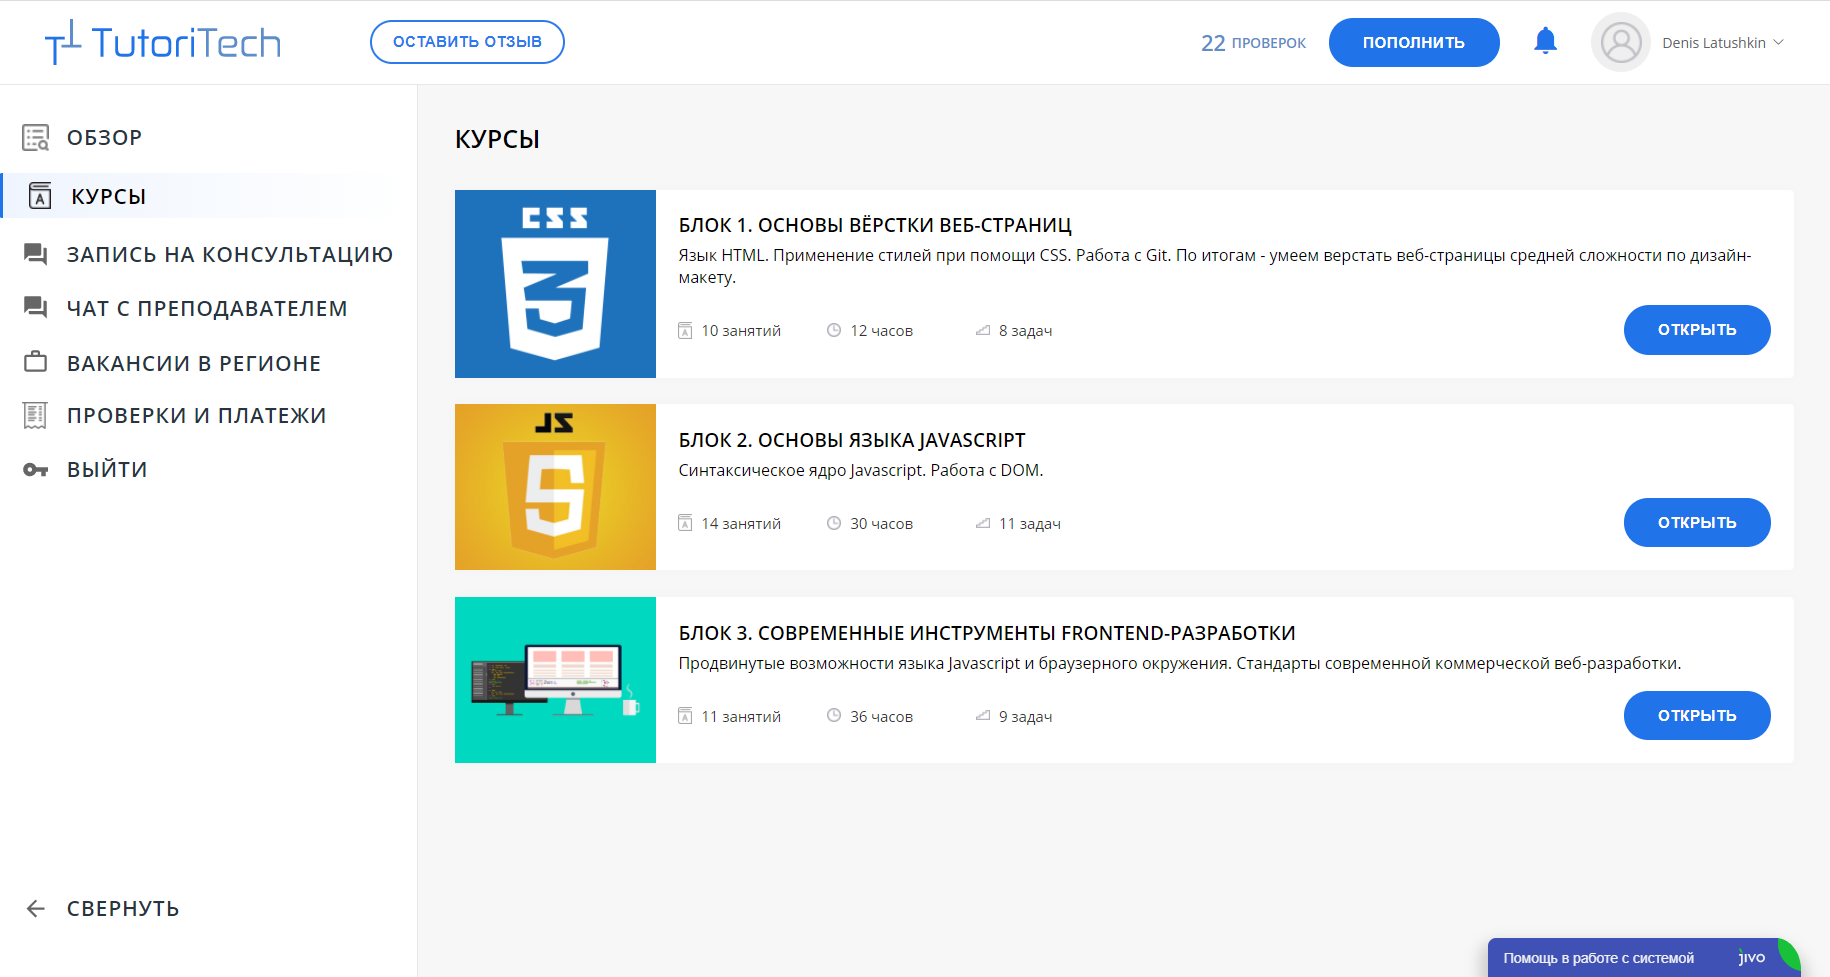
Task: Open Блок 1 web page layout course
Action: pyautogui.click(x=1696, y=330)
